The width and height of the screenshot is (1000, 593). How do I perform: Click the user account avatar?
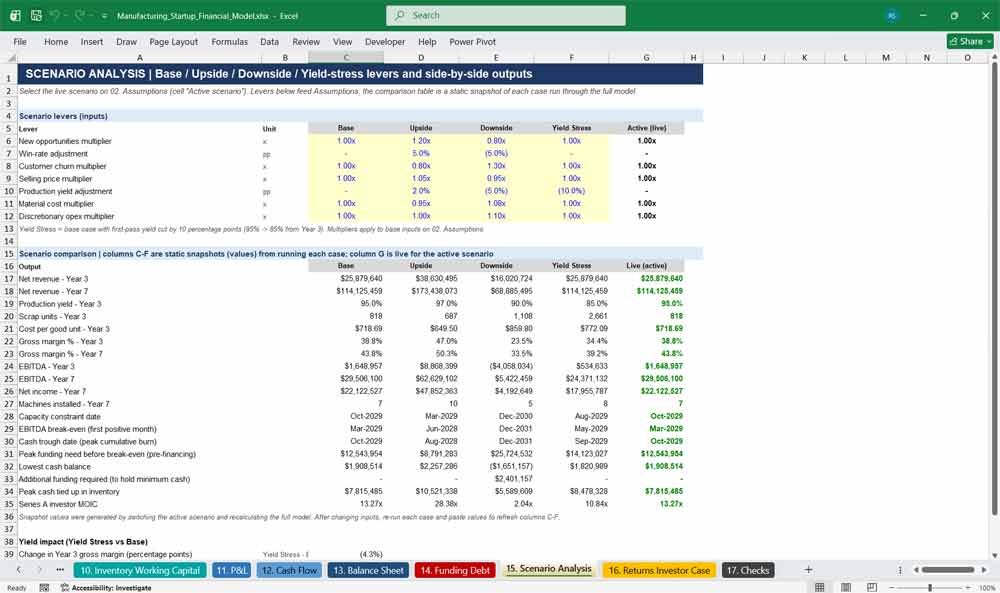[892, 16]
